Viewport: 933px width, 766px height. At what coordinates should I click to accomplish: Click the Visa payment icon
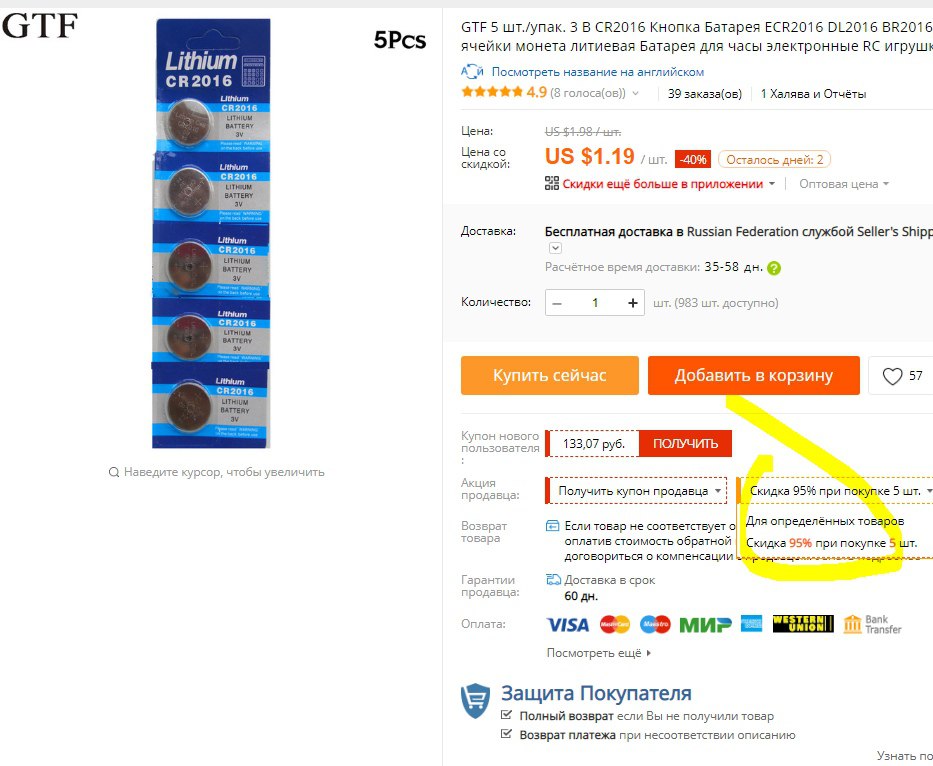[x=568, y=624]
